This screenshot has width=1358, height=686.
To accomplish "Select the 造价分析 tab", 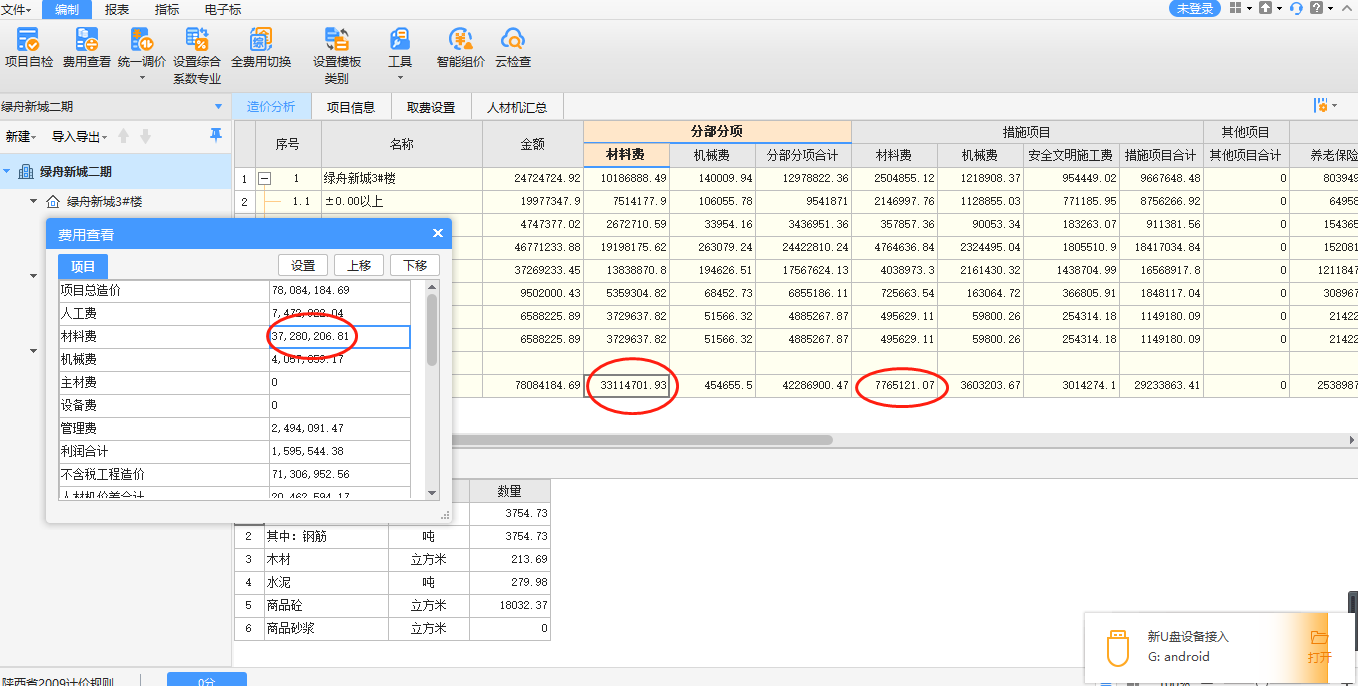I will pyautogui.click(x=271, y=107).
